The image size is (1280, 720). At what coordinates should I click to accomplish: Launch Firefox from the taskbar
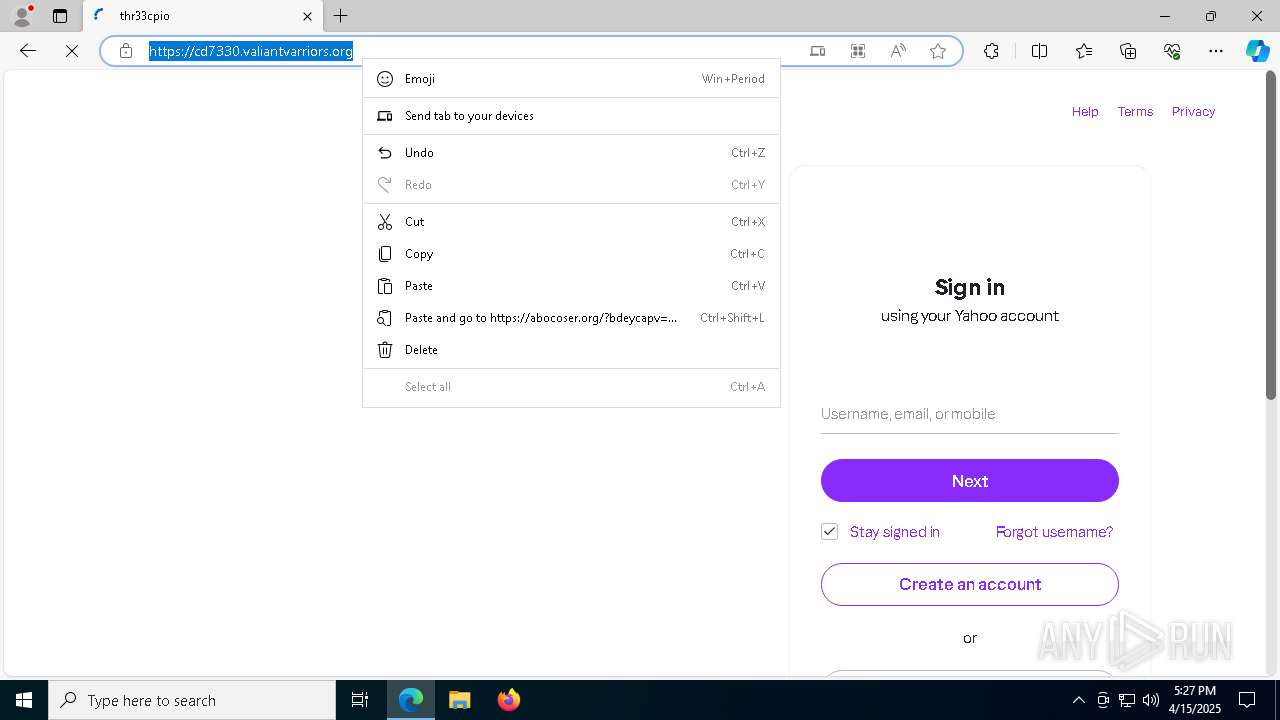click(x=508, y=700)
